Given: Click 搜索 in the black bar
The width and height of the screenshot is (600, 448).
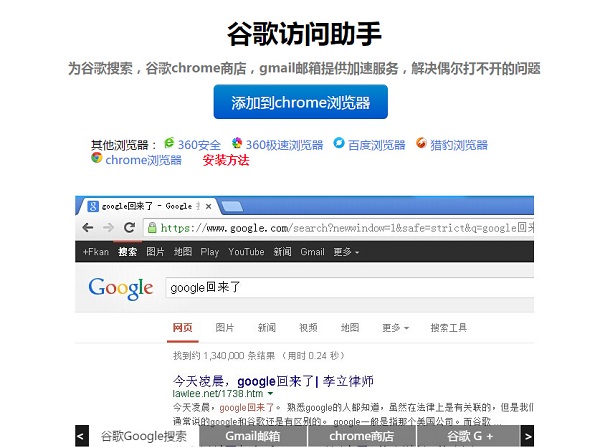Looking at the screenshot, I should coord(127,252).
